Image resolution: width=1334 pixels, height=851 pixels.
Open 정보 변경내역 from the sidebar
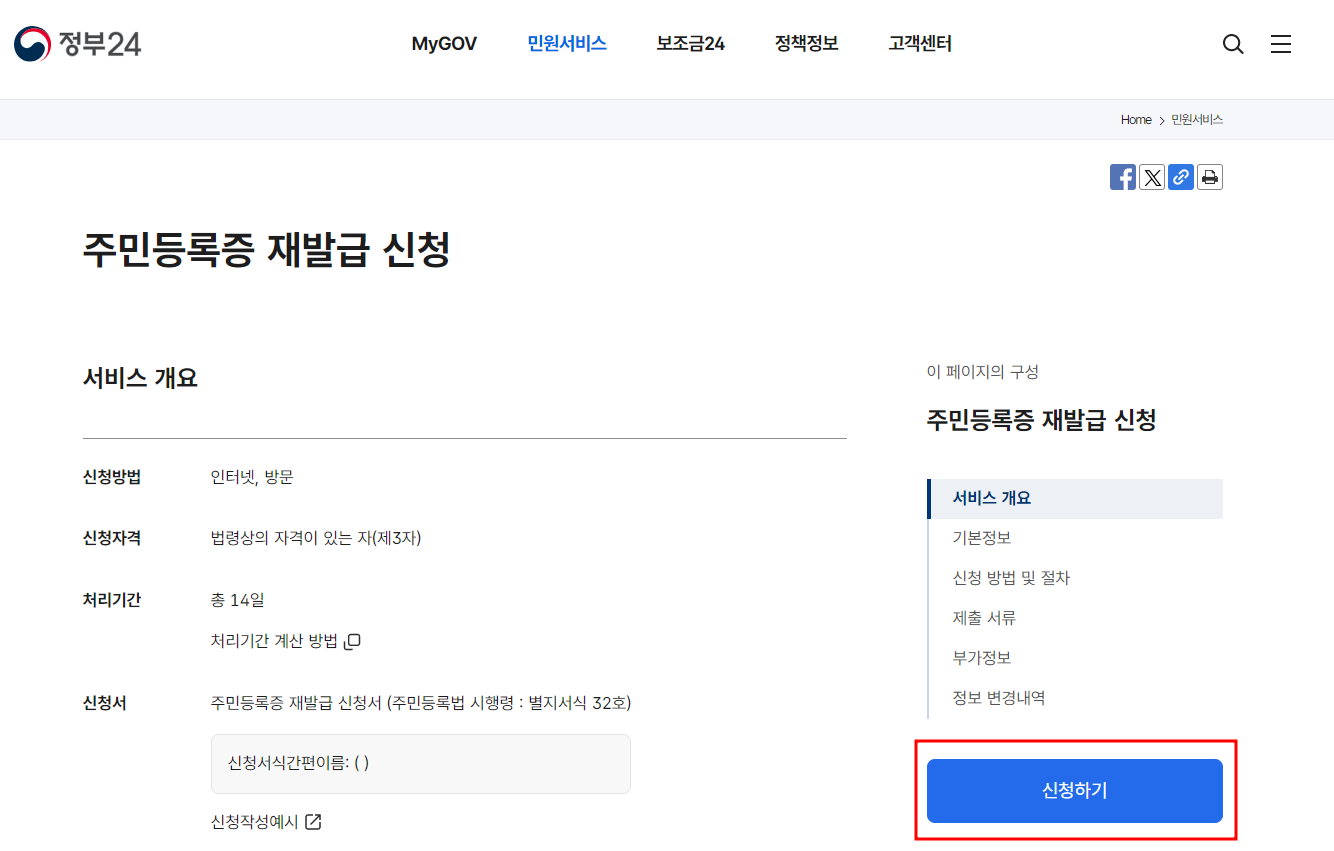(1000, 697)
